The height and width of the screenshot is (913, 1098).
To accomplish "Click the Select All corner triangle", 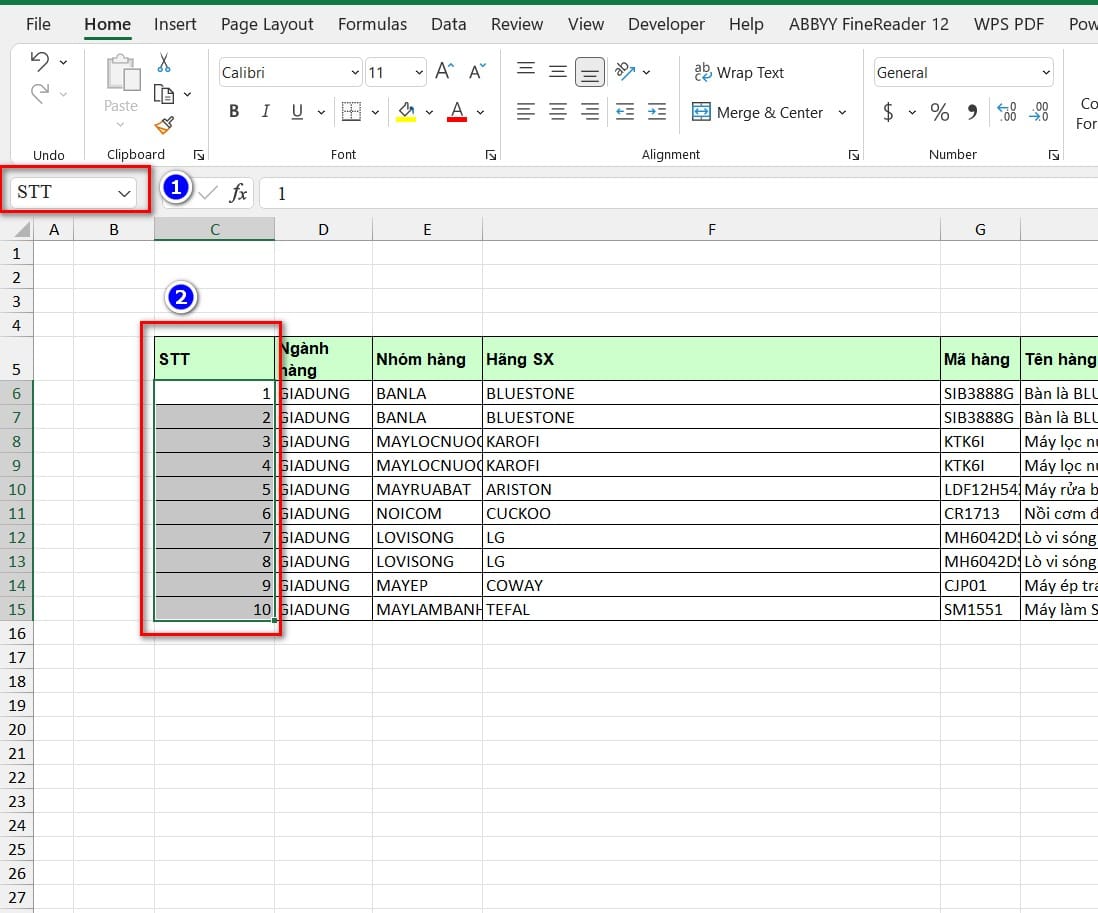I will [22, 230].
